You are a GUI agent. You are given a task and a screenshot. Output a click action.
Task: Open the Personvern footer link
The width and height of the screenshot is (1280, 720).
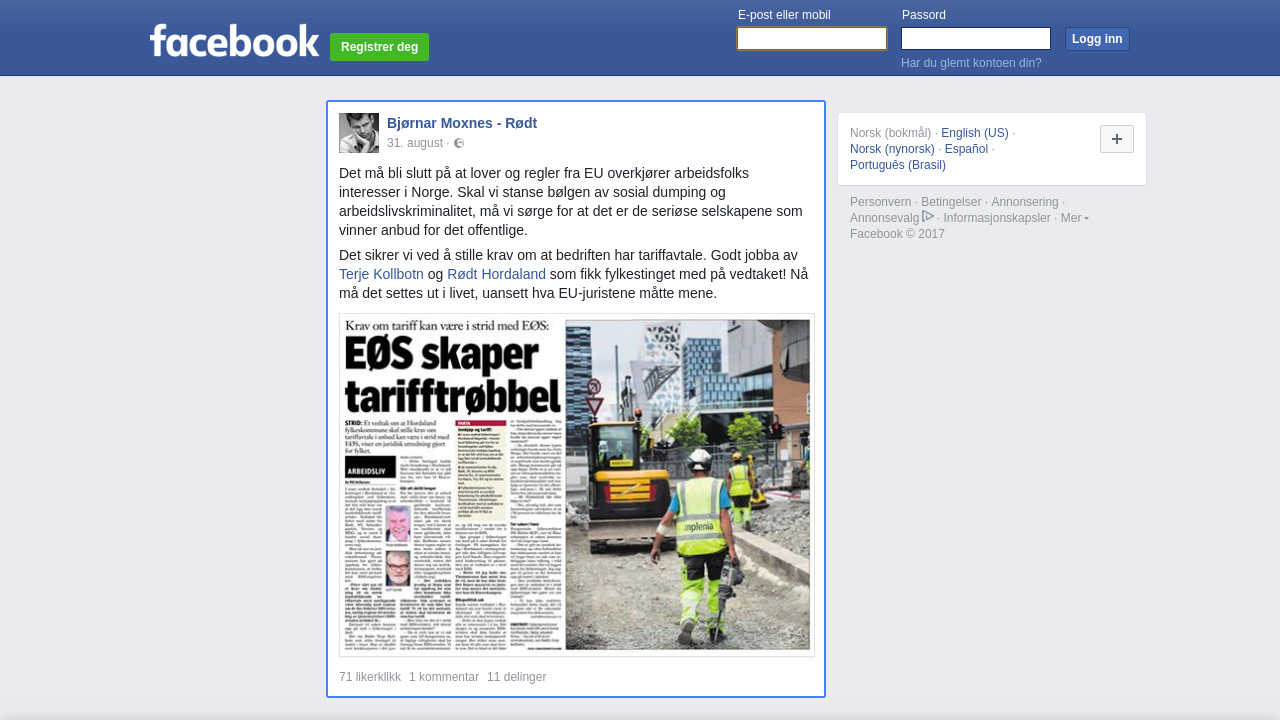point(880,202)
